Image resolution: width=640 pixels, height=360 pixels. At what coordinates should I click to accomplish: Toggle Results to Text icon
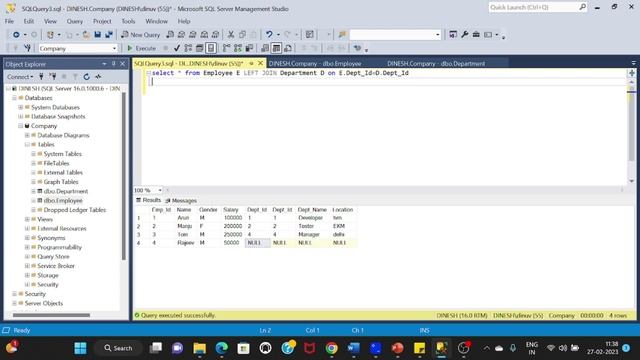(x=265, y=48)
